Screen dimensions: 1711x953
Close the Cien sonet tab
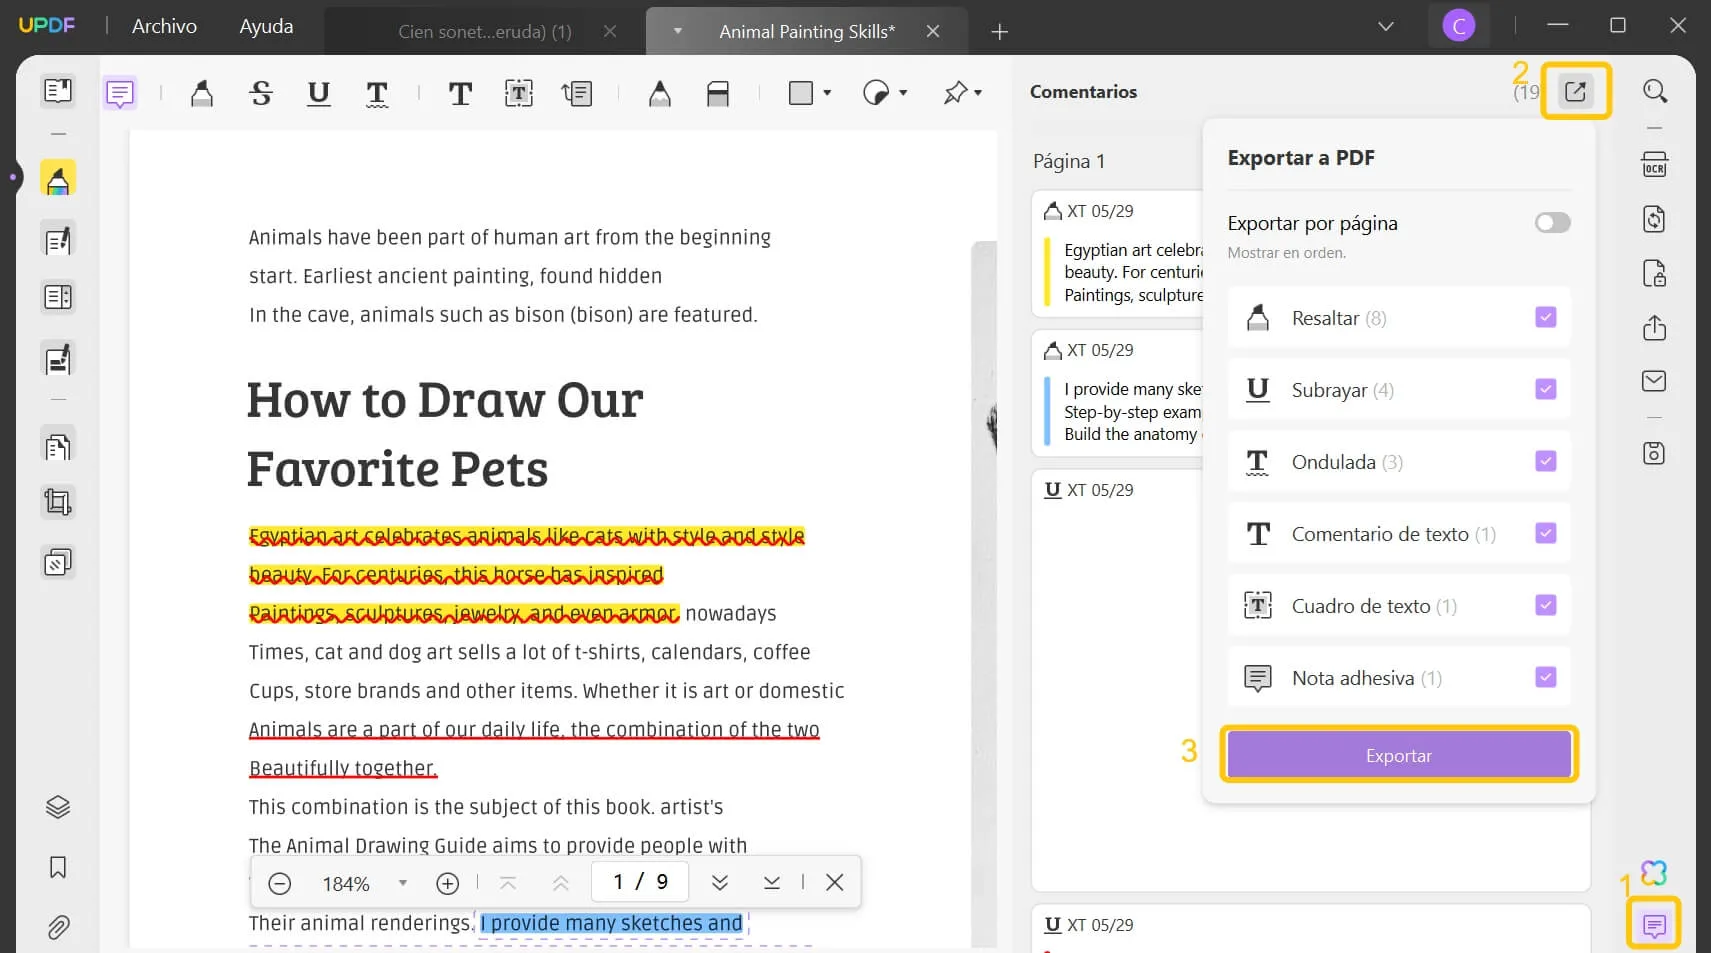click(610, 31)
